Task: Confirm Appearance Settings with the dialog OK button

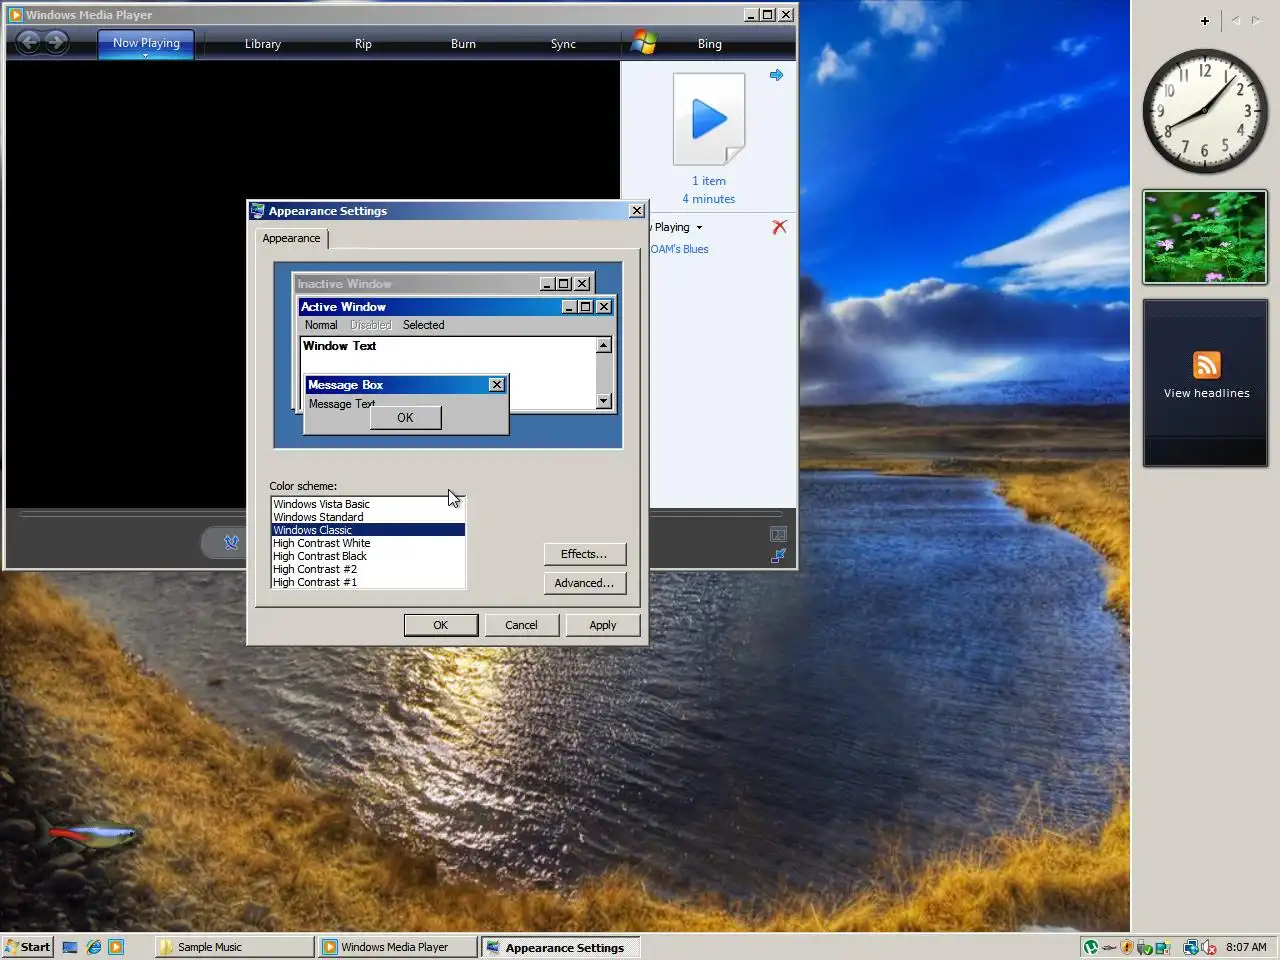Action: pyautogui.click(x=440, y=625)
